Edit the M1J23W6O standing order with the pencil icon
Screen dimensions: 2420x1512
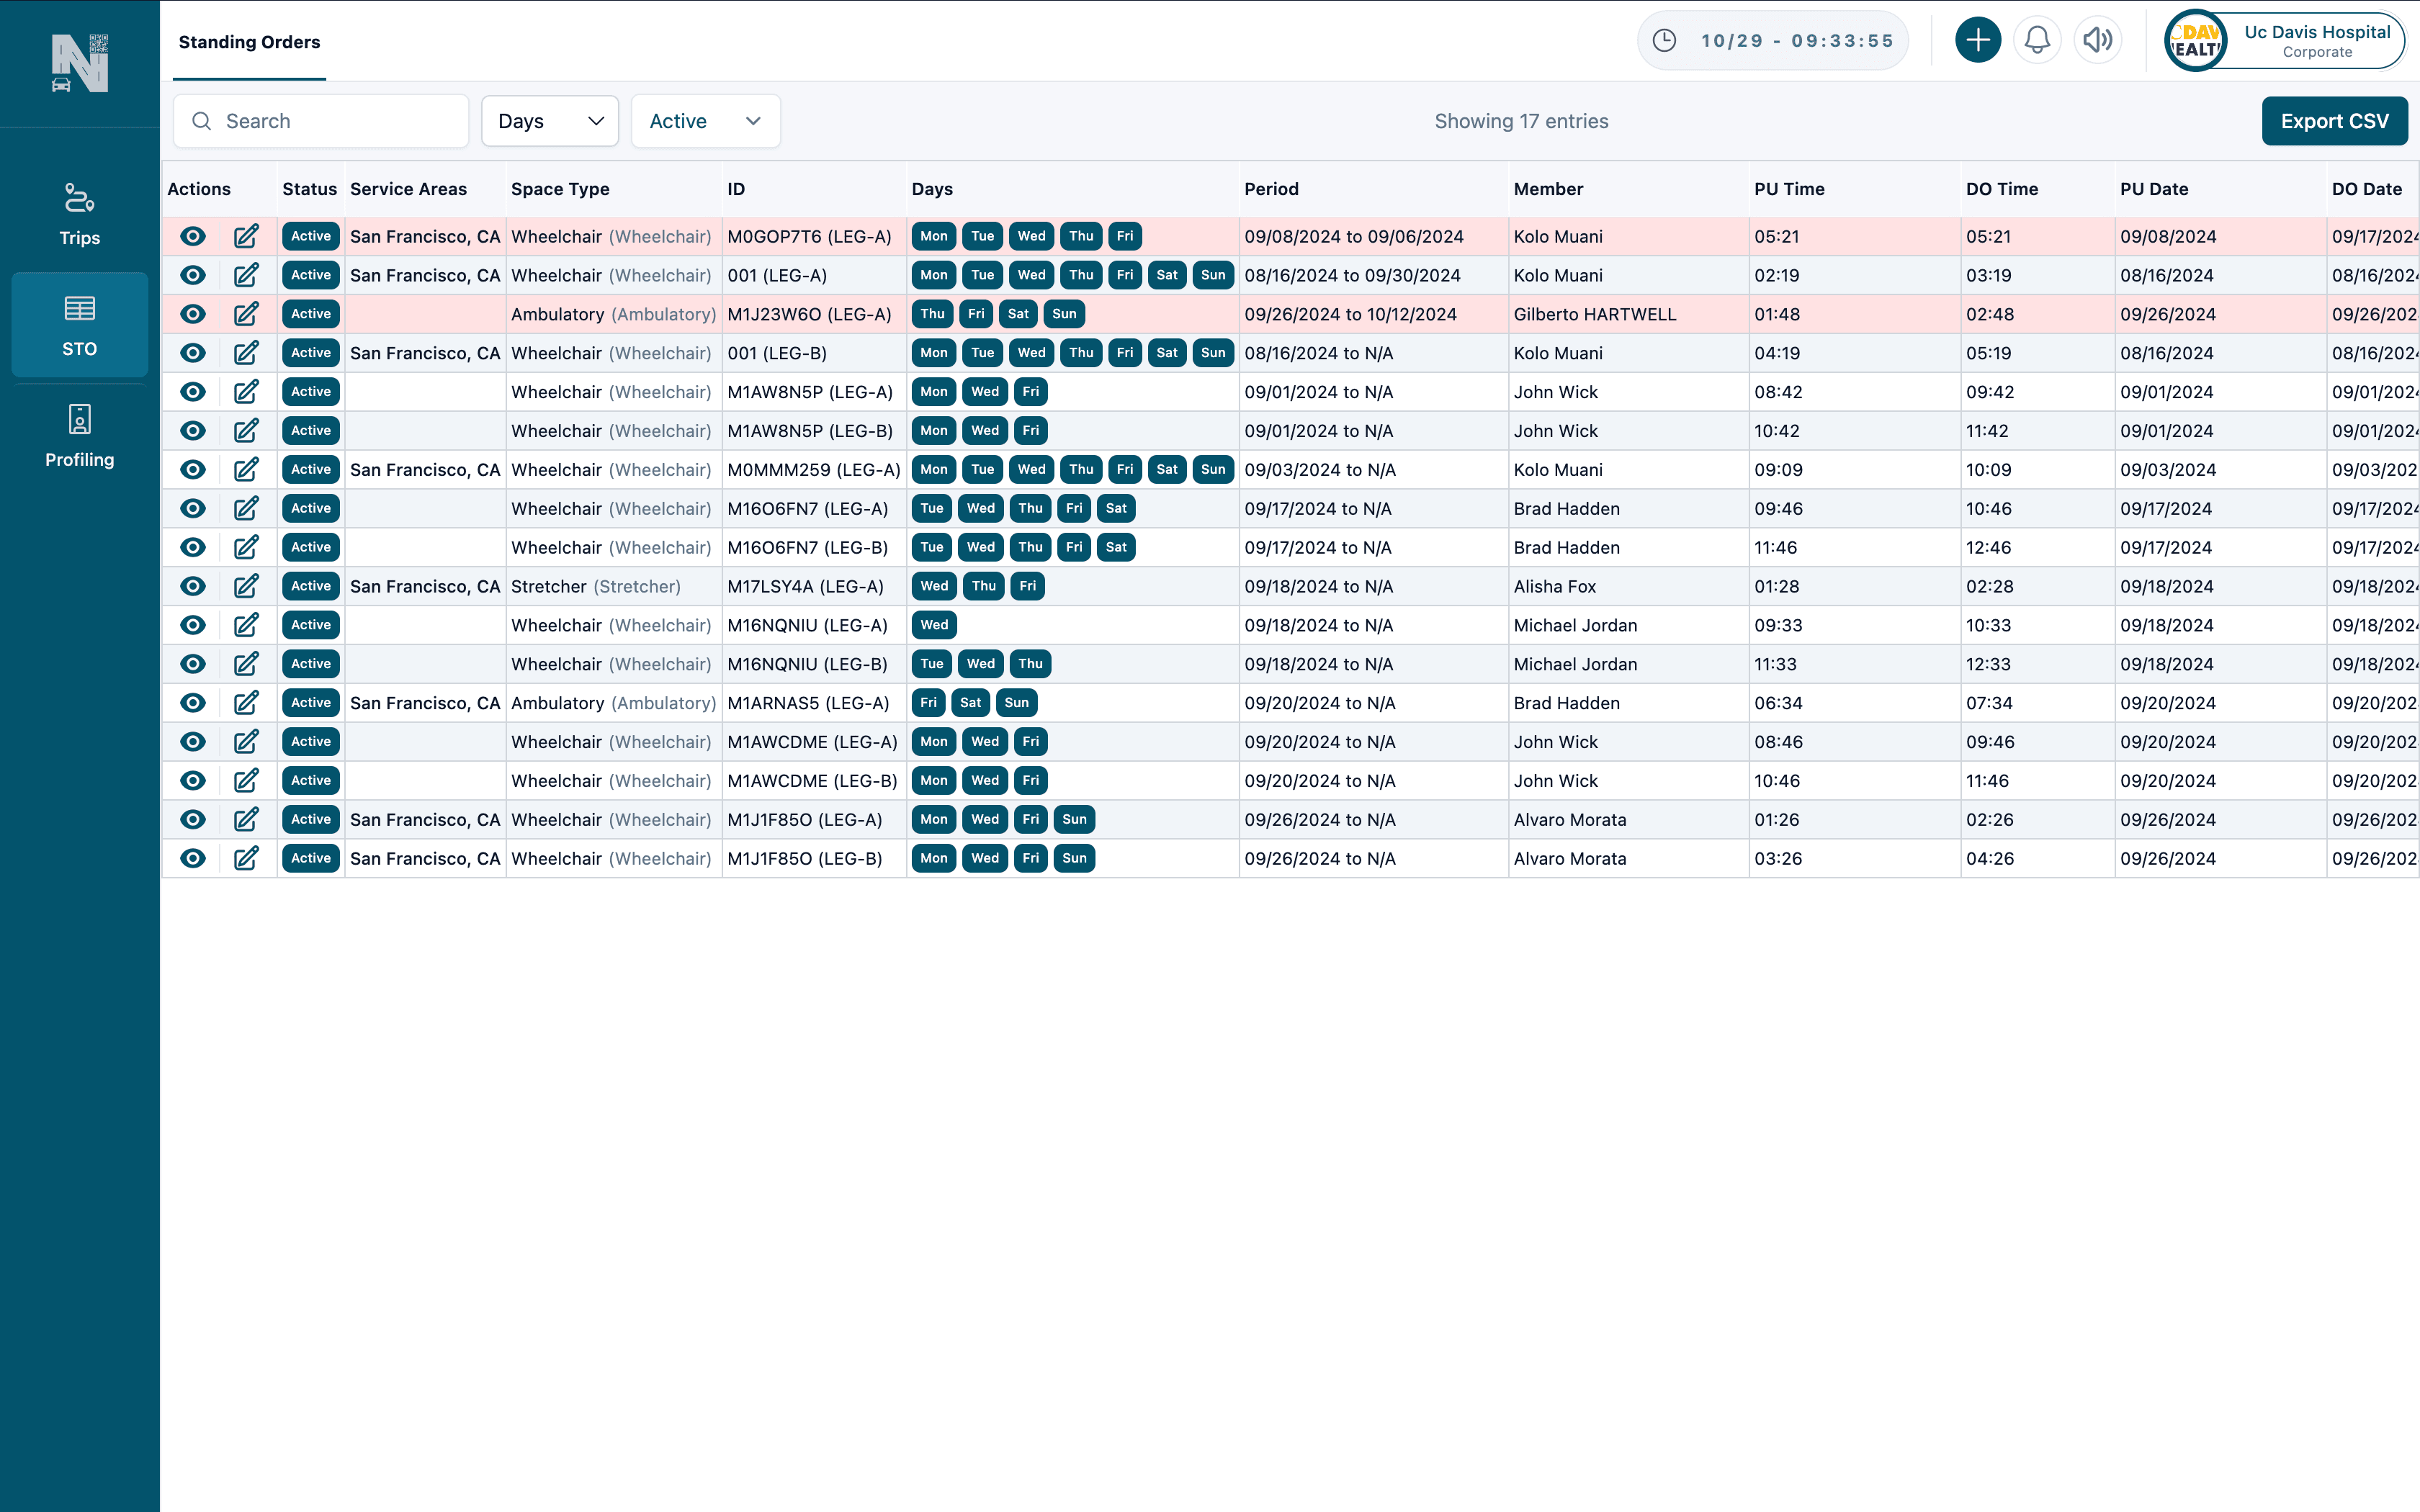coord(246,313)
